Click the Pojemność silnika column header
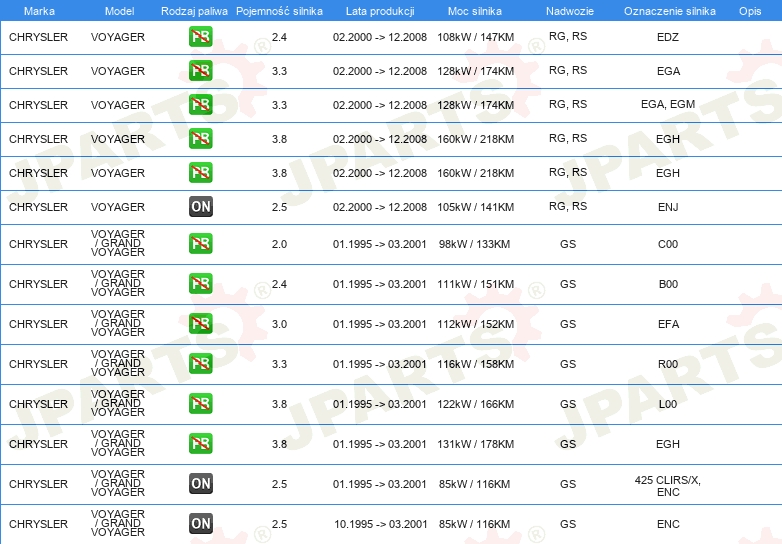Image resolution: width=782 pixels, height=544 pixels. [279, 11]
